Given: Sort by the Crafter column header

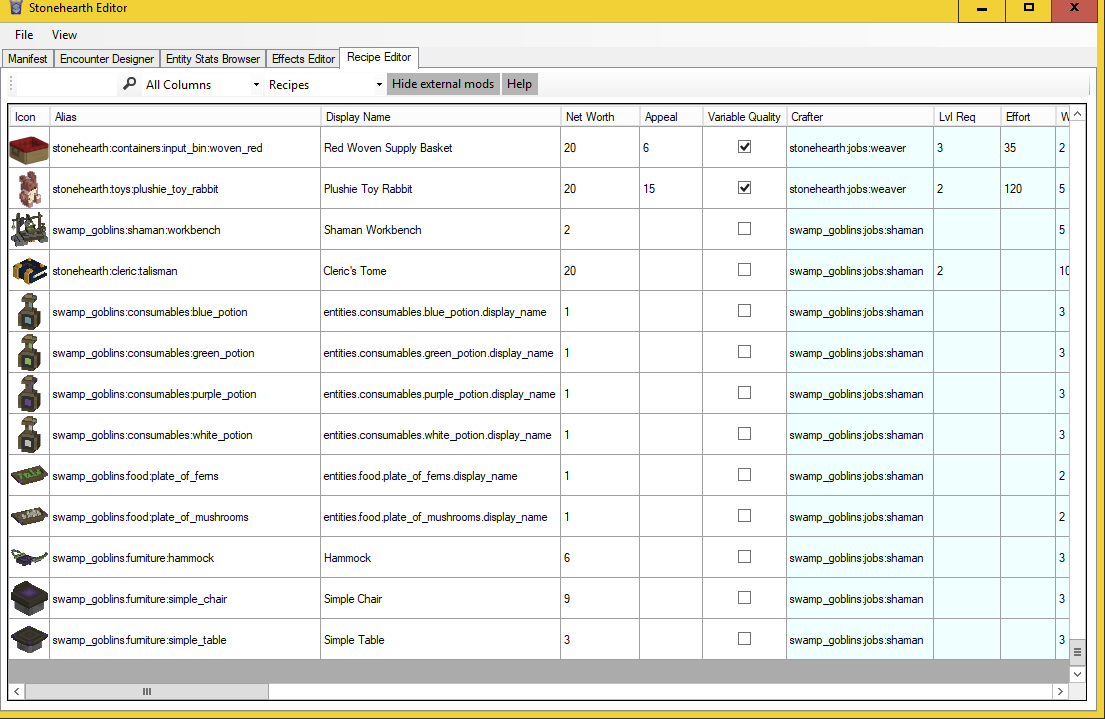Looking at the screenshot, I should [x=860, y=117].
